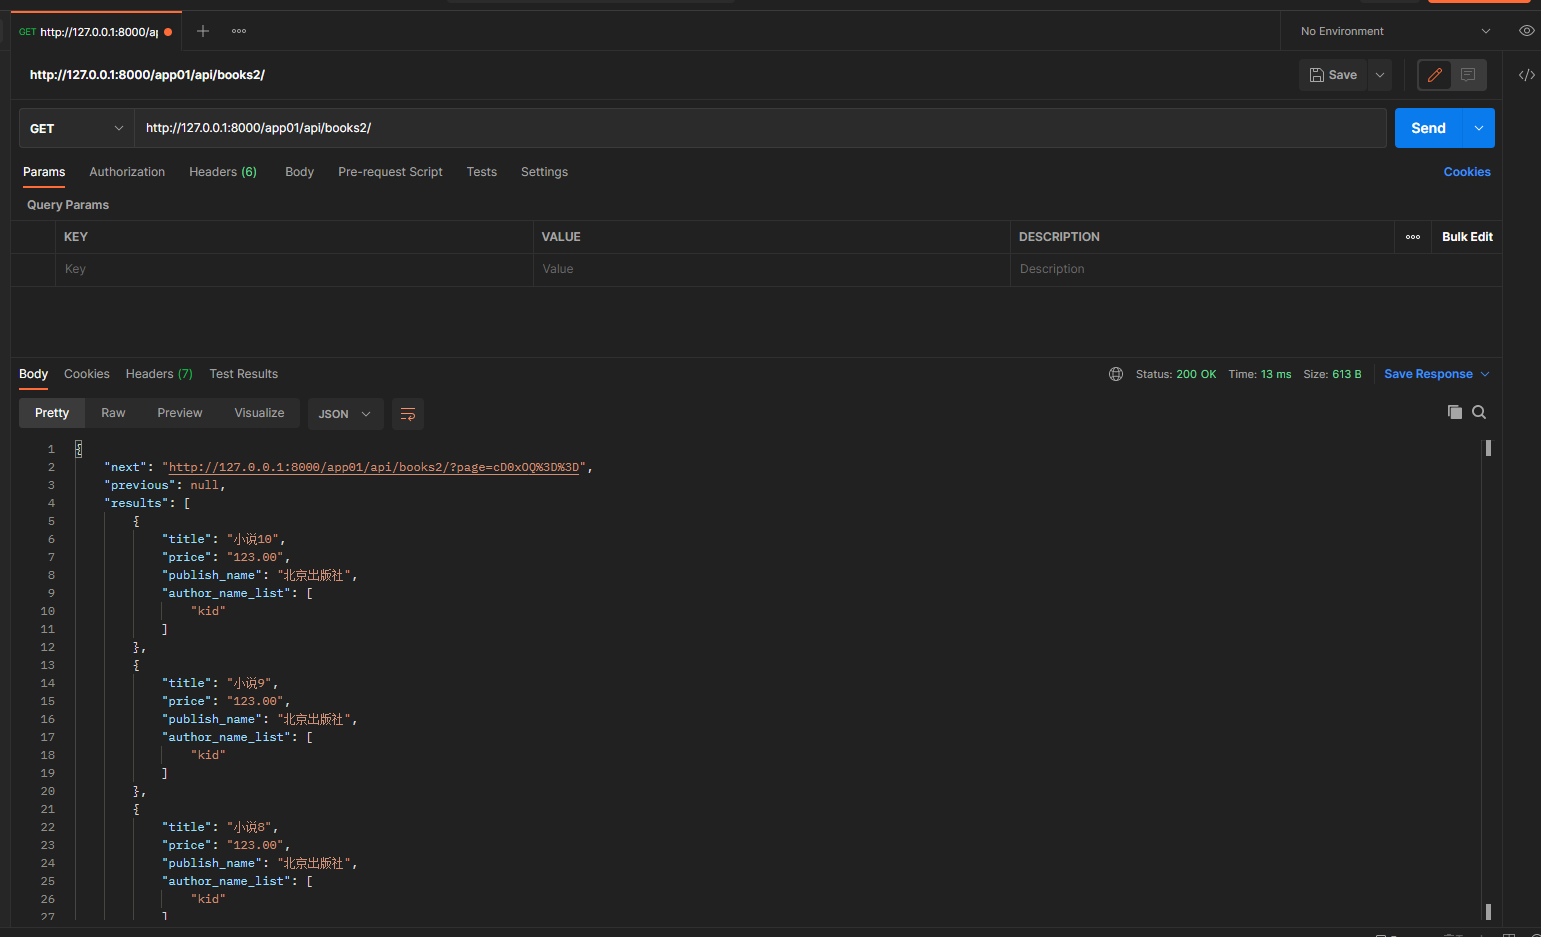Open tab options three-dot menu
The image size is (1541, 937).
click(239, 31)
